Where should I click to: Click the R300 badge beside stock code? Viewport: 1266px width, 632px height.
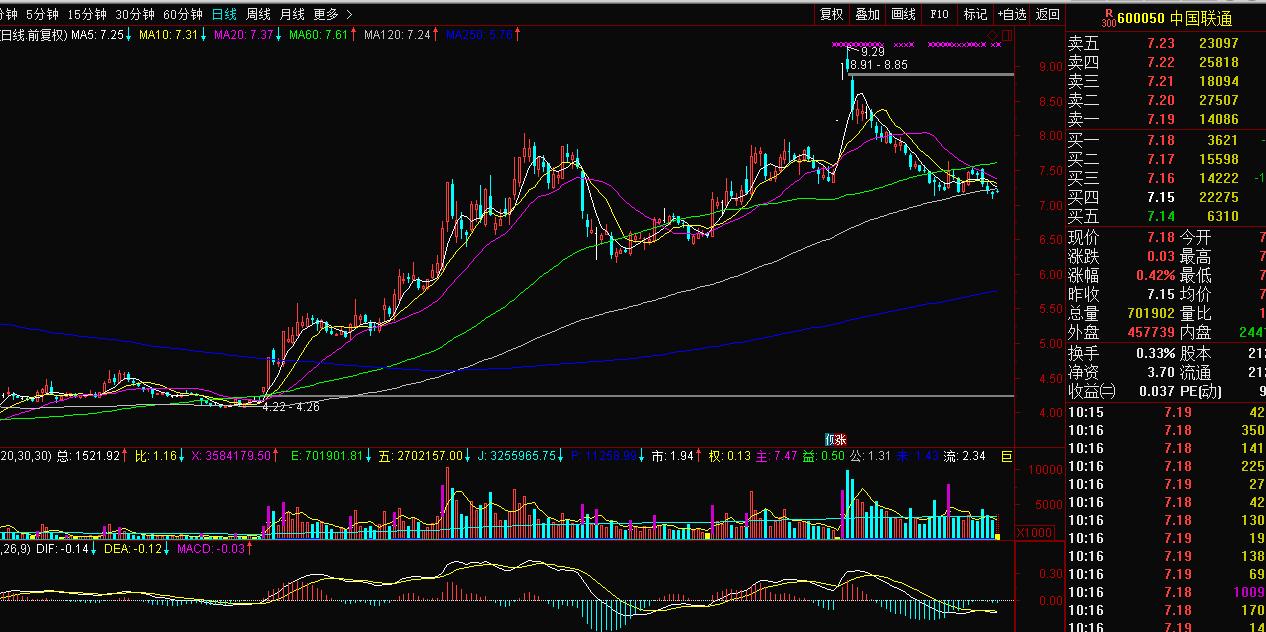pos(1079,18)
